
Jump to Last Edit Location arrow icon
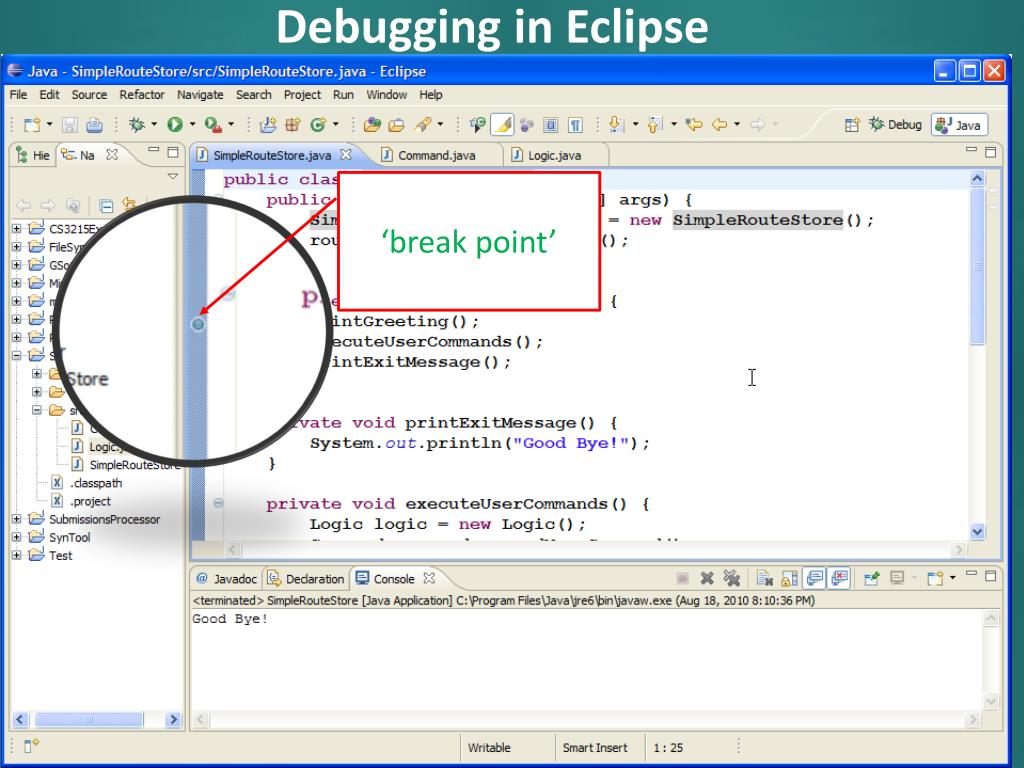click(694, 124)
